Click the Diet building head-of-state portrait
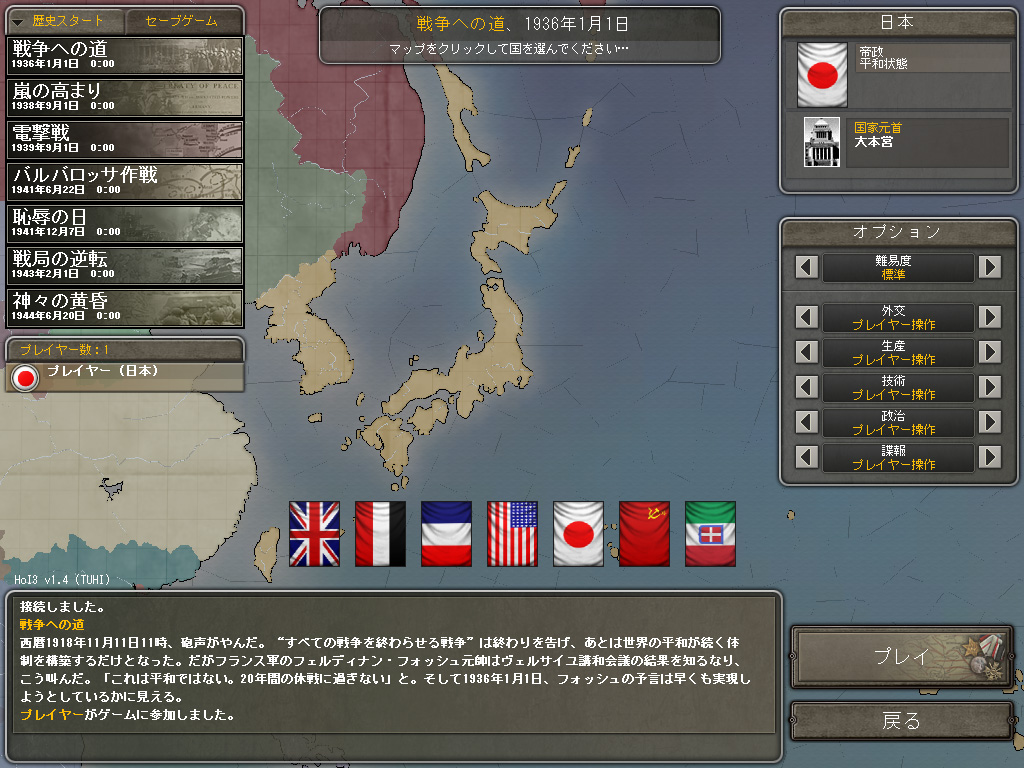Screen dimensions: 1024x768 click(822, 142)
